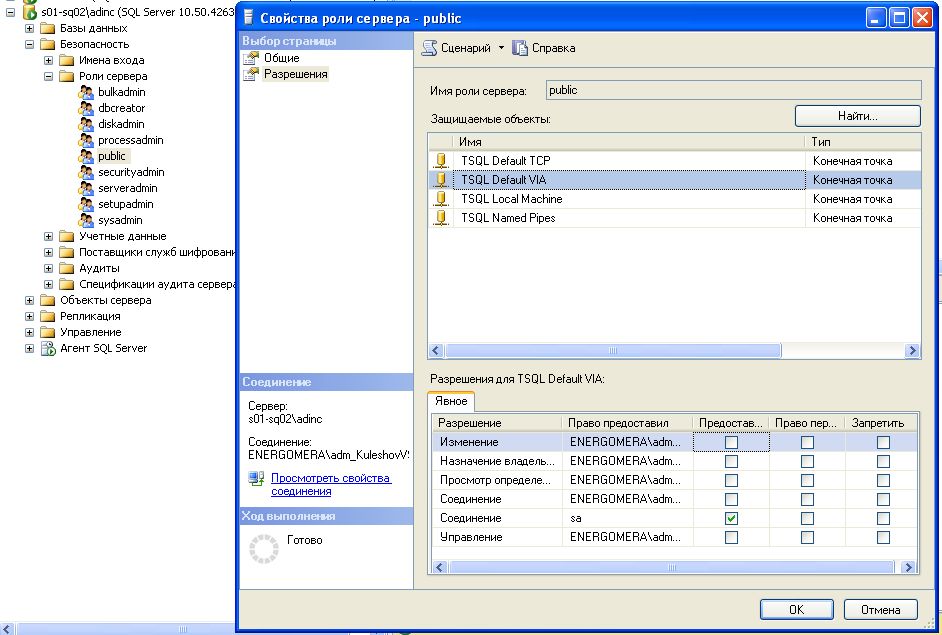
Task: Click the securityadmin role icon
Action: pyautogui.click(x=86, y=172)
